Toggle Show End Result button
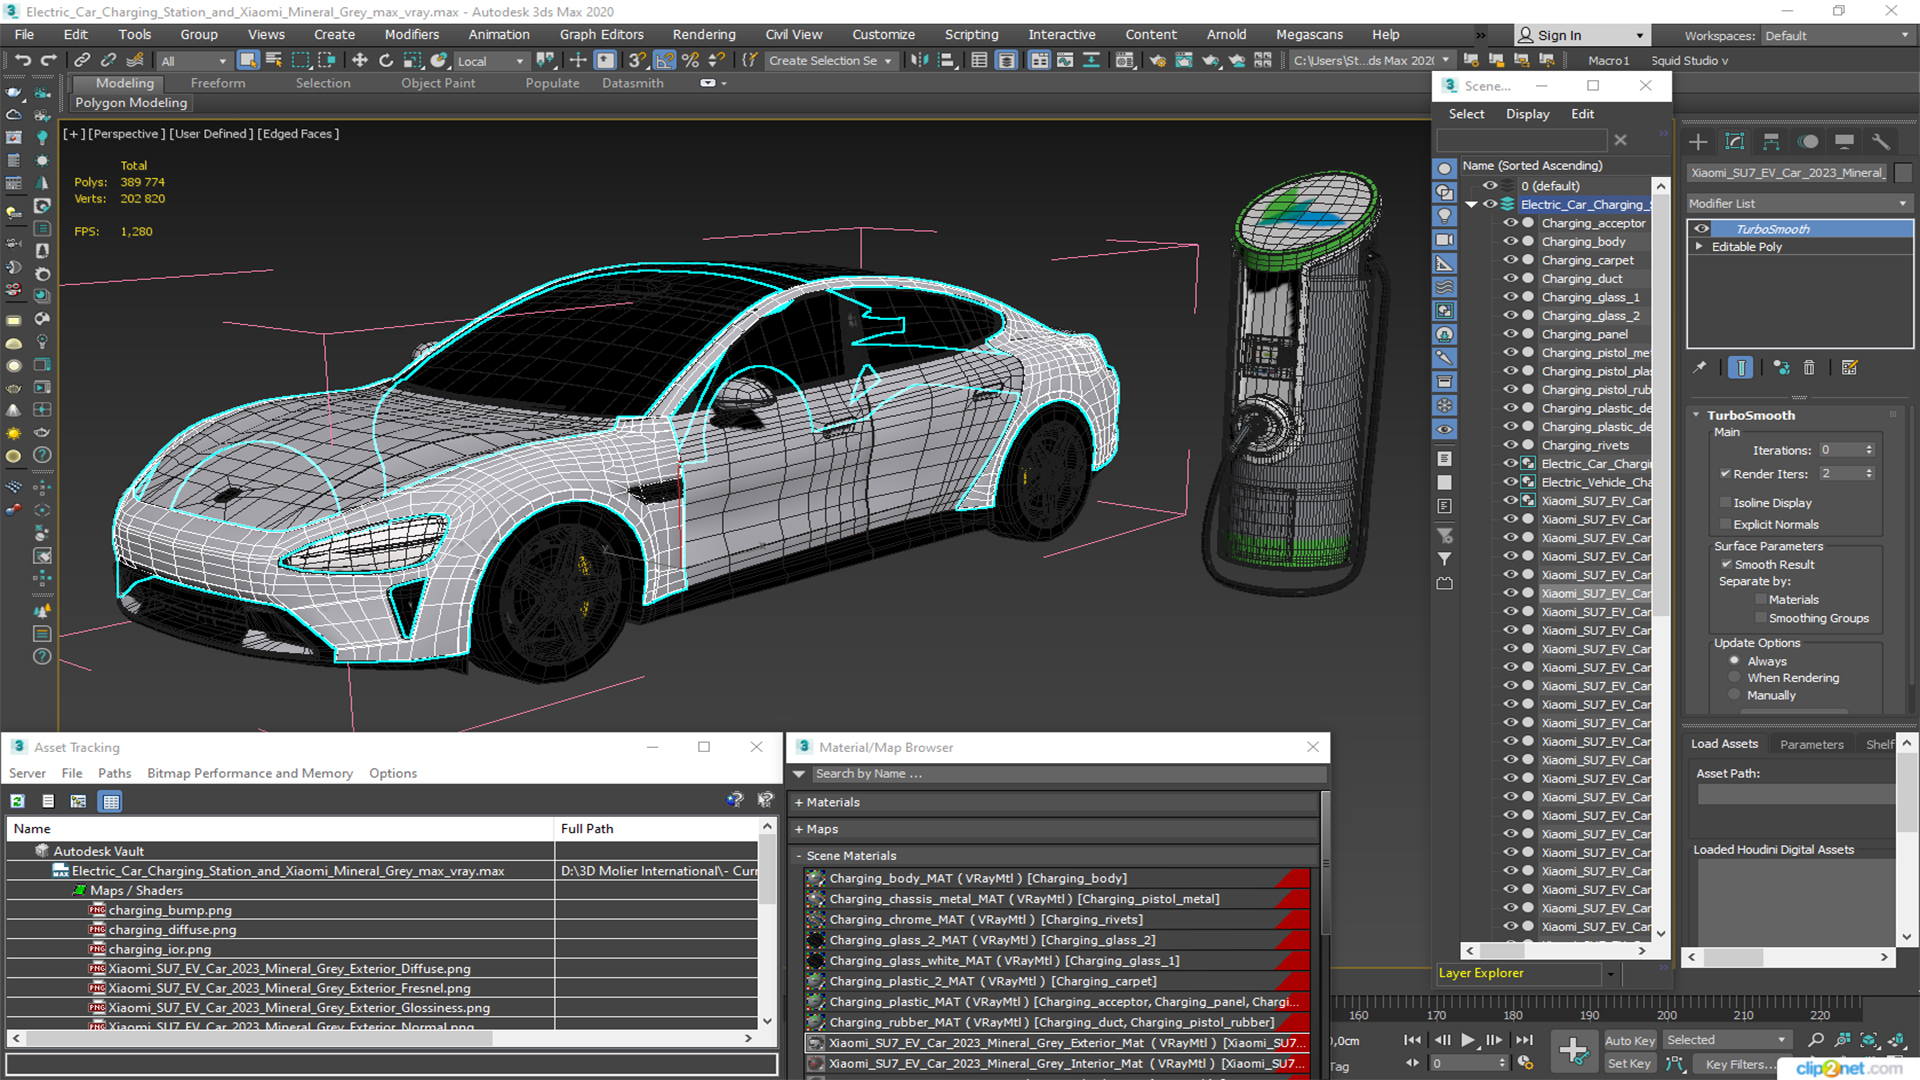 point(1741,368)
